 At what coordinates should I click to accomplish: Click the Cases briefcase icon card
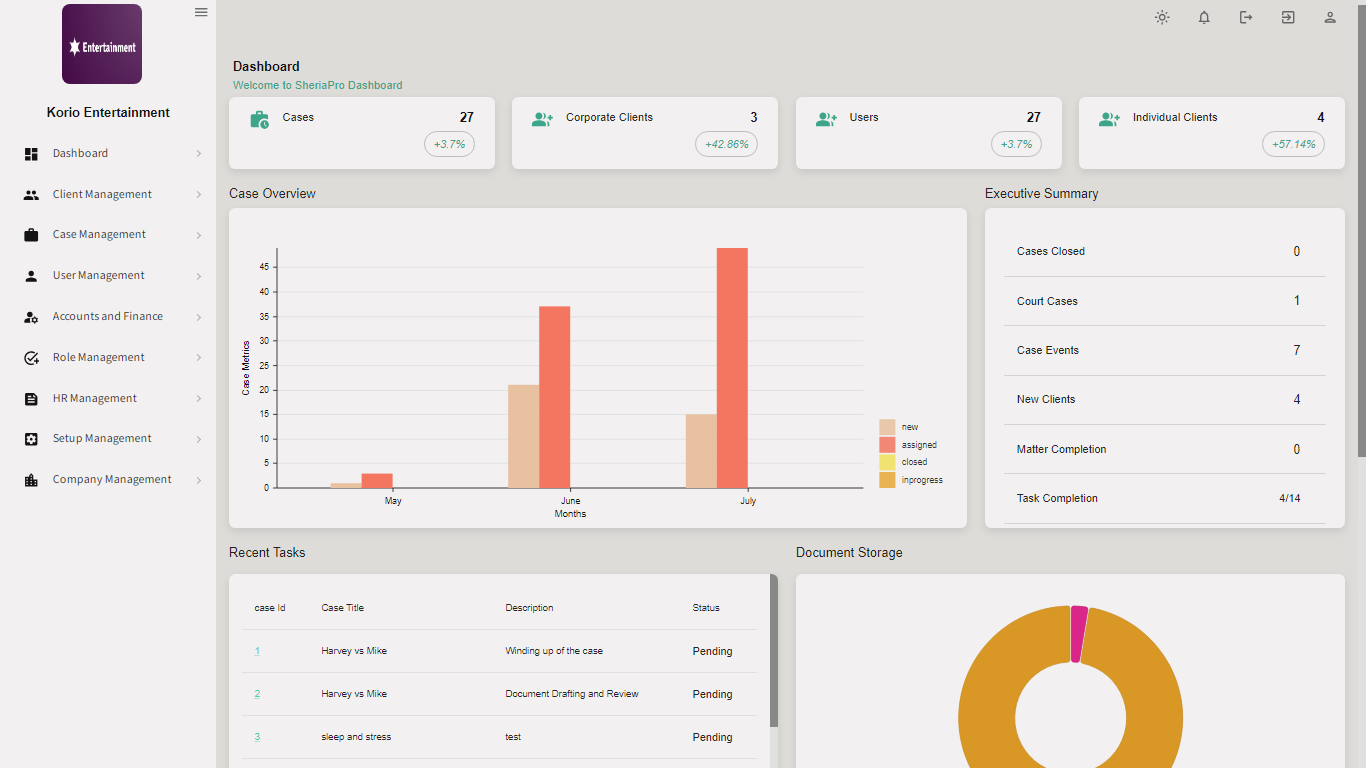pyautogui.click(x=259, y=120)
